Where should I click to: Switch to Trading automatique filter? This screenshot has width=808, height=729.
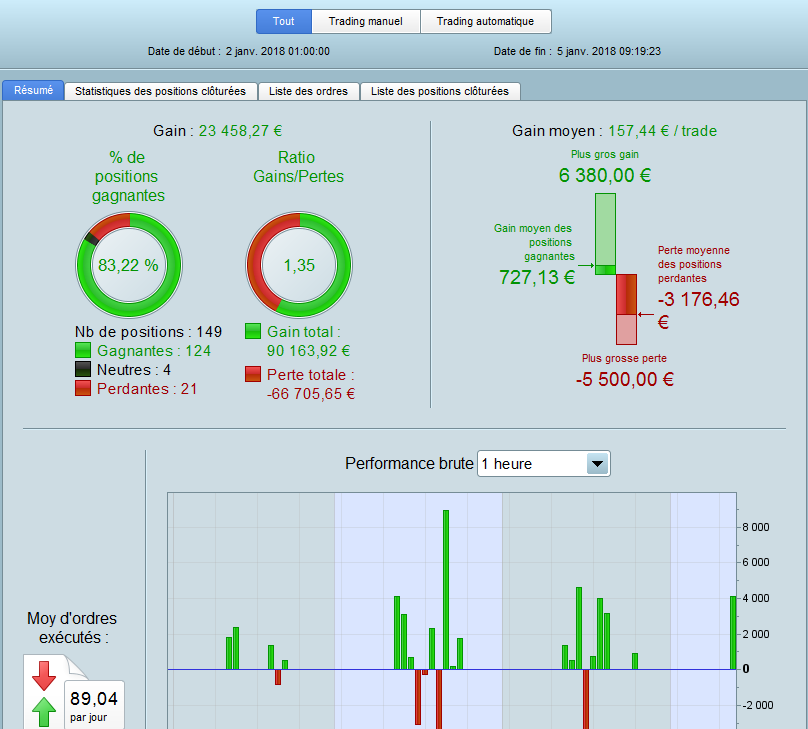coord(486,21)
